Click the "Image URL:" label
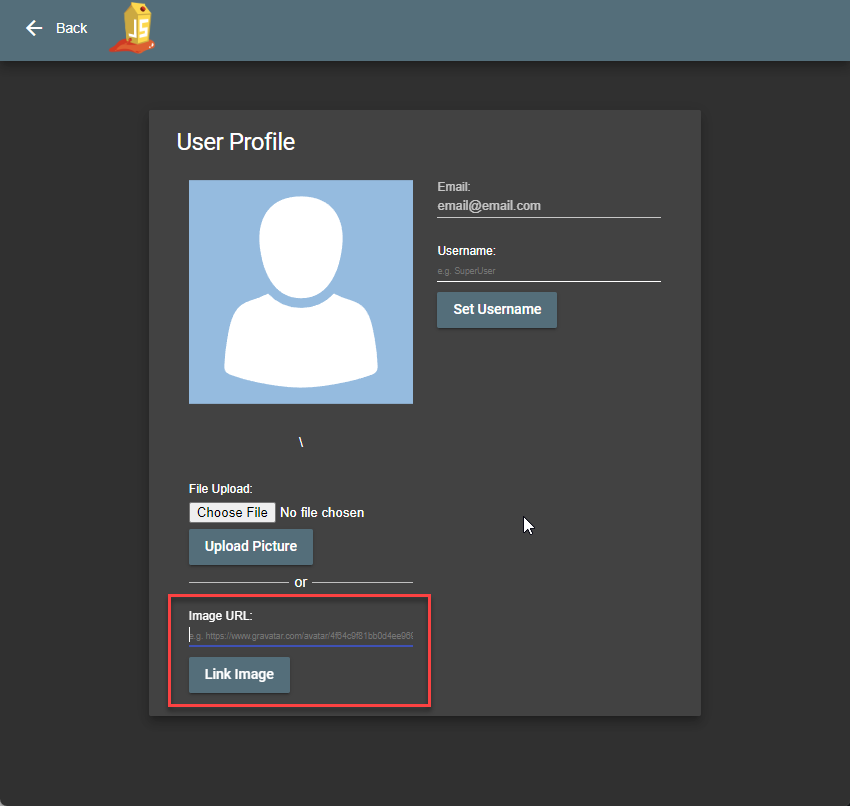The height and width of the screenshot is (806, 850). (x=221, y=615)
